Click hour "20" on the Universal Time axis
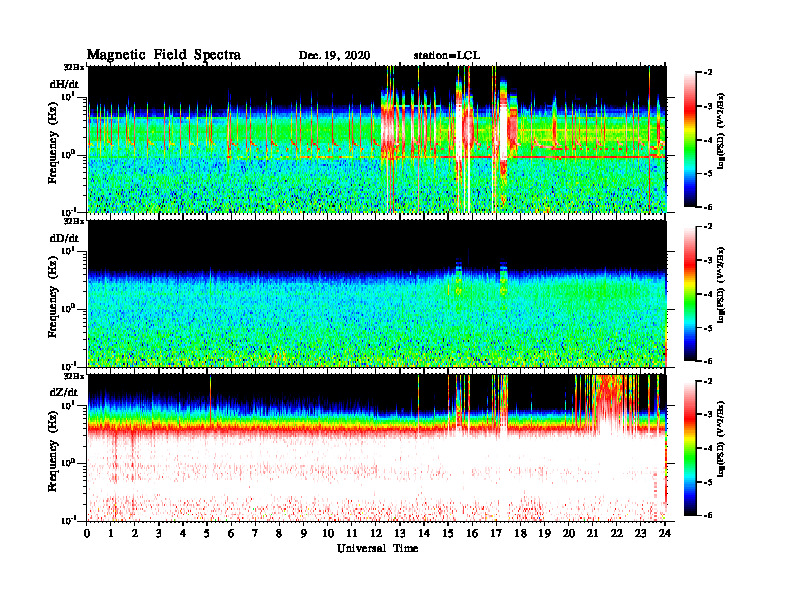The image size is (792, 612). tap(569, 533)
